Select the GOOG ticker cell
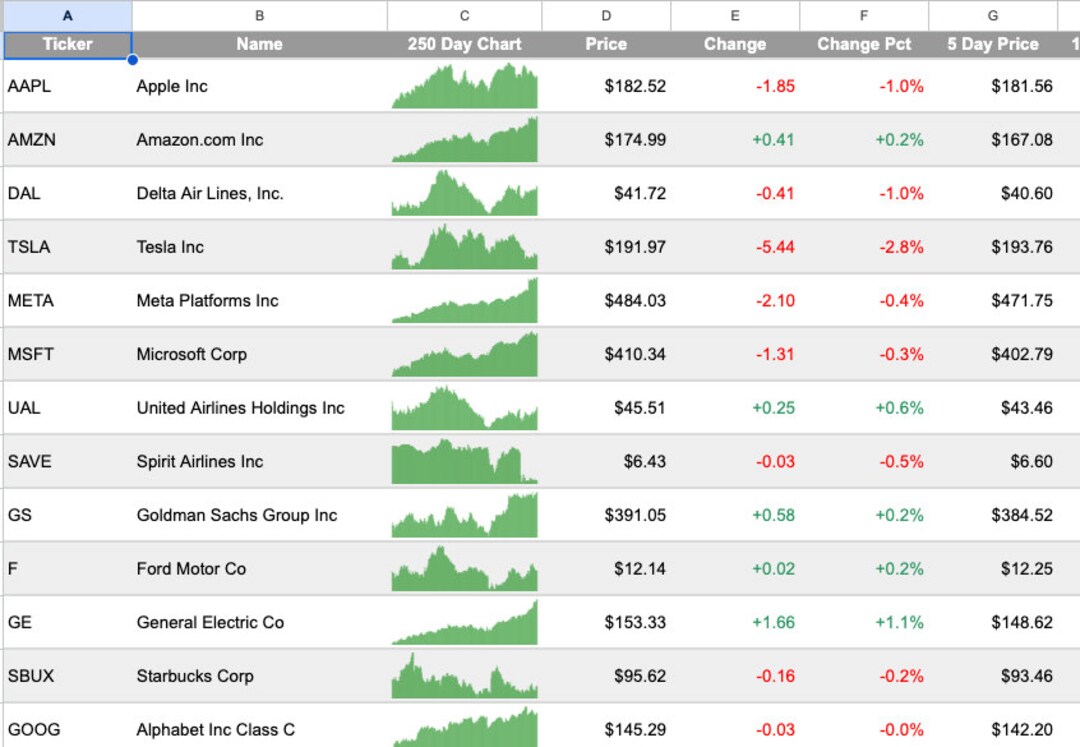 67,730
